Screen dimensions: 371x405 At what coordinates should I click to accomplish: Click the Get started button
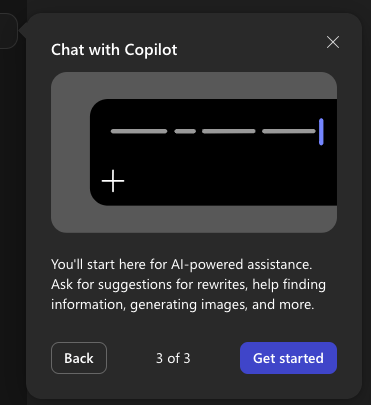click(x=288, y=358)
